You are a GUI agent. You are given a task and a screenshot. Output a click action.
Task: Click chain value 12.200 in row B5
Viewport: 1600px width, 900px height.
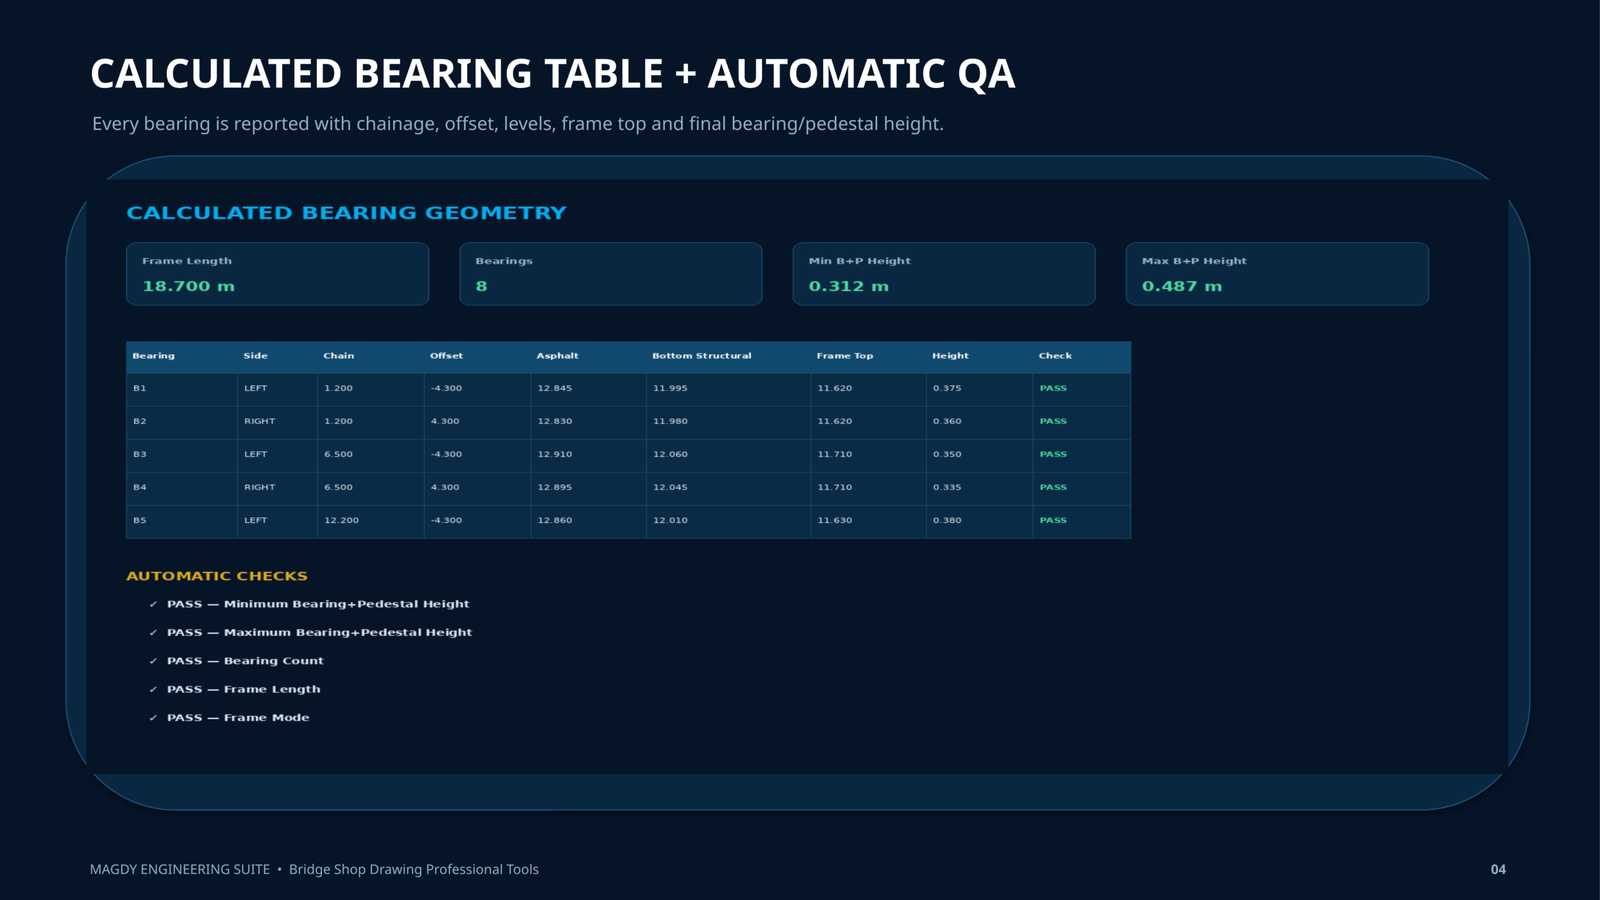pos(341,520)
